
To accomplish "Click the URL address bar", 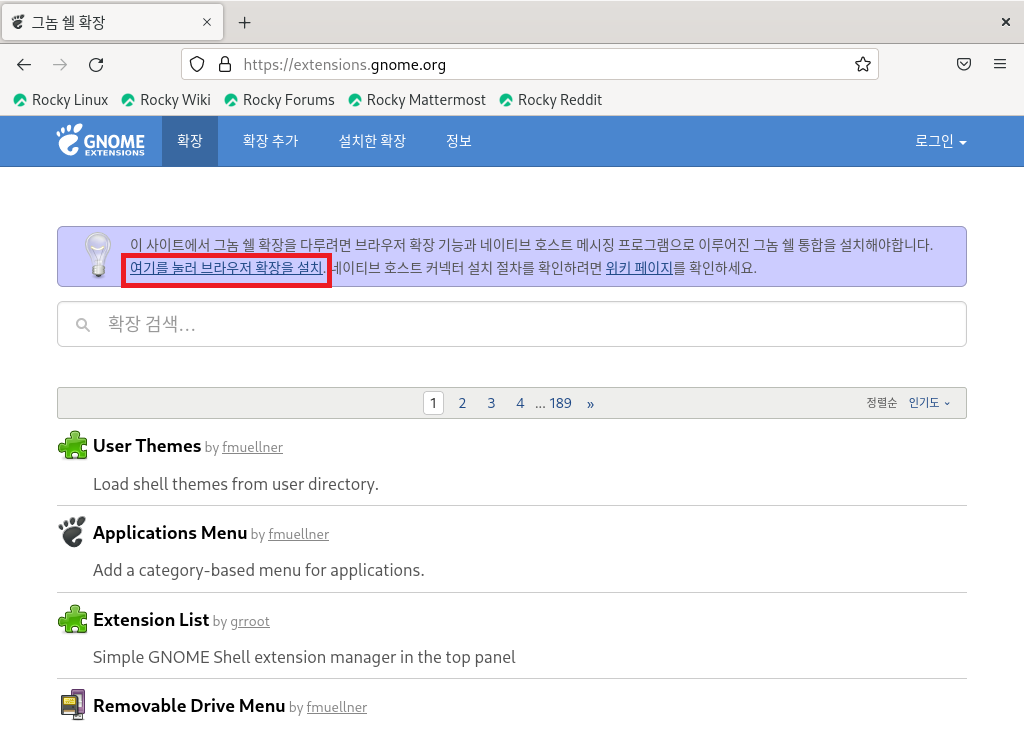I will [x=529, y=64].
